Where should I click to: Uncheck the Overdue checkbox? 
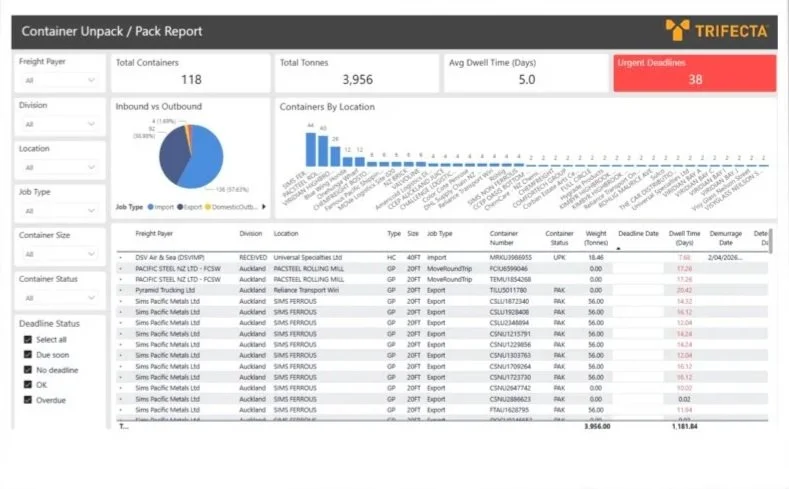pos(28,399)
